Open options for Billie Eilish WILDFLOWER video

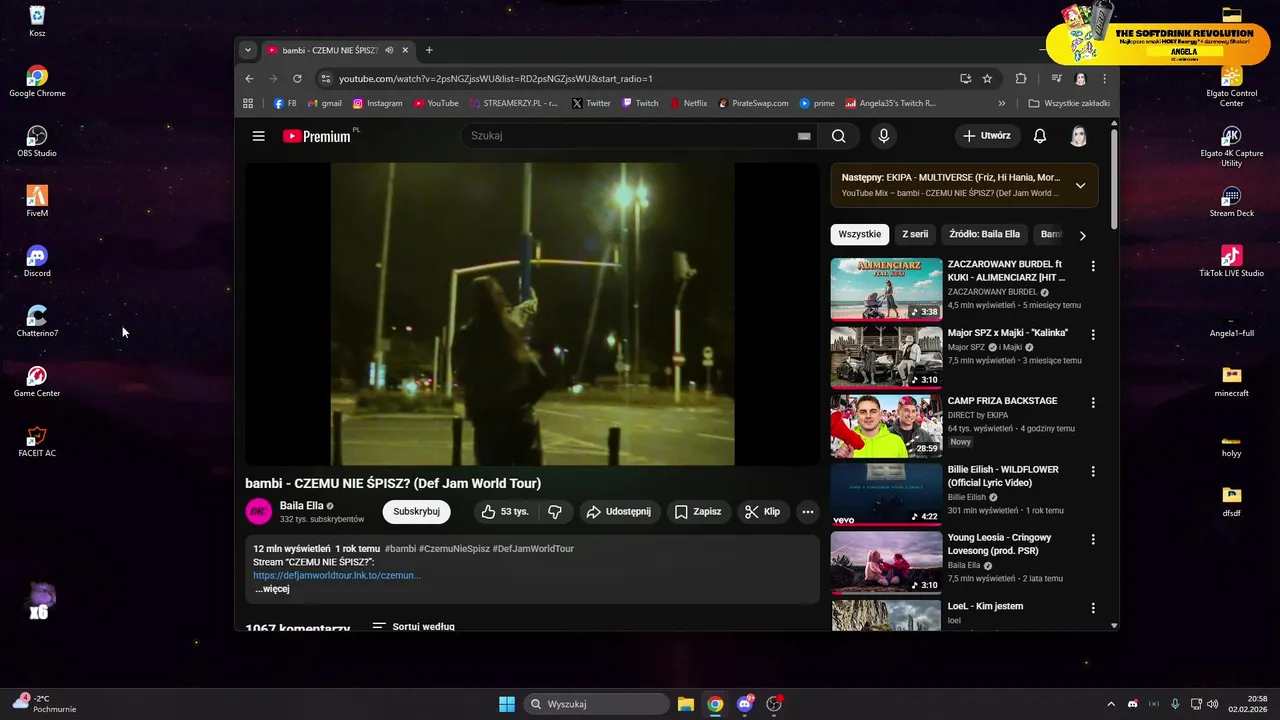point(1093,471)
